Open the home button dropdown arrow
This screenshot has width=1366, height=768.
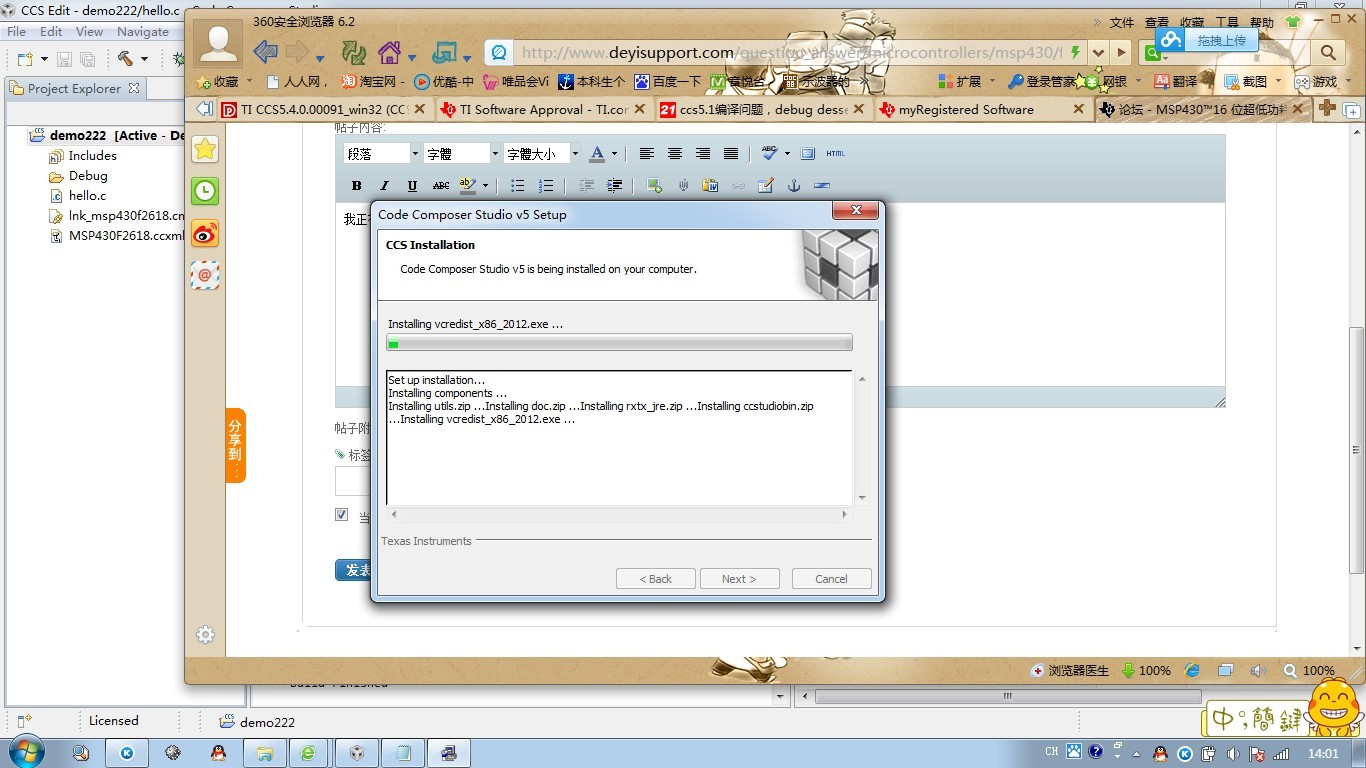tap(411, 57)
